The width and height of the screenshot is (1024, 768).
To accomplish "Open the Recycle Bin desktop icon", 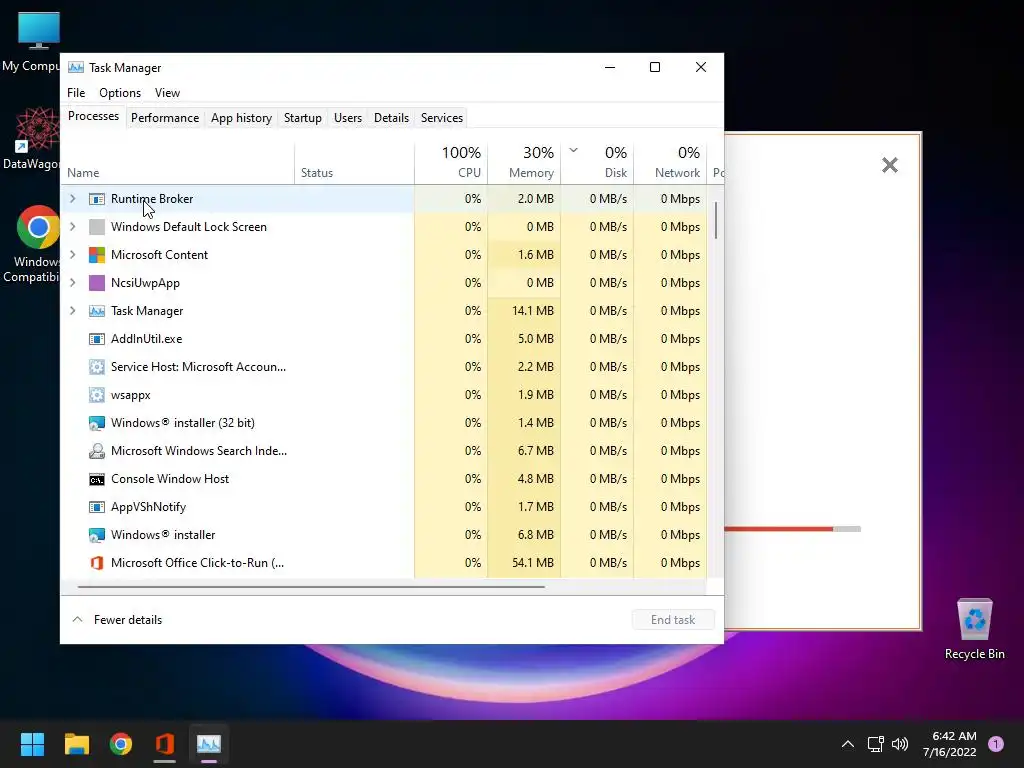I will pos(974,629).
